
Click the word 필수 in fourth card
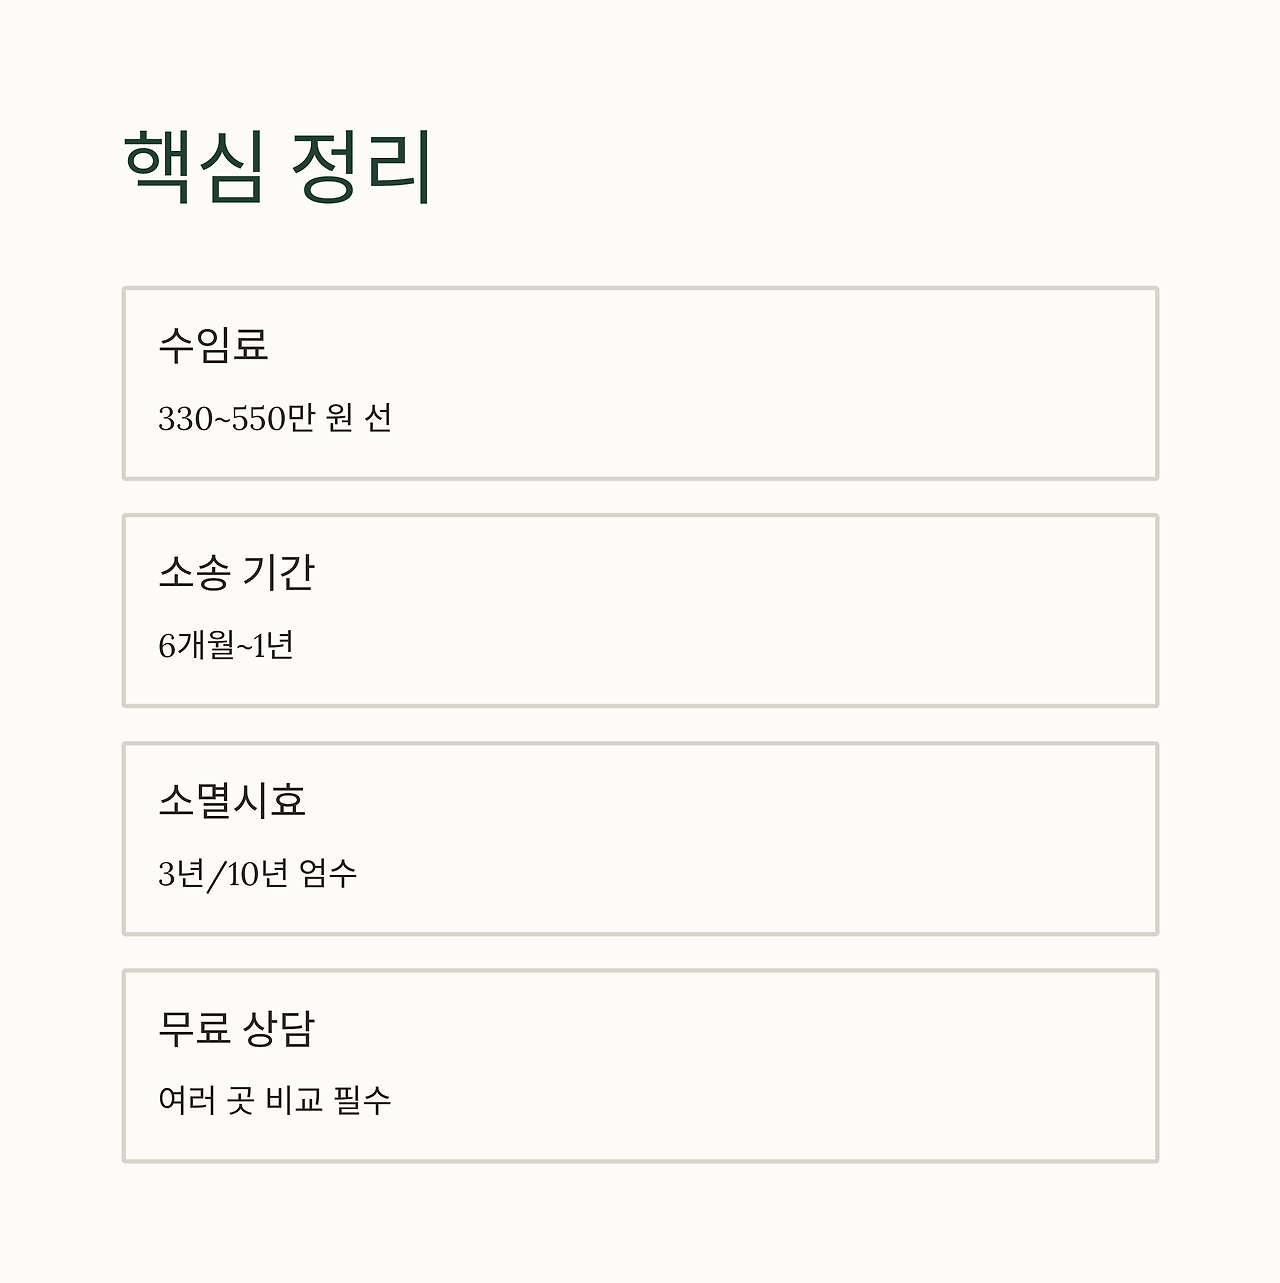[x=362, y=1101]
